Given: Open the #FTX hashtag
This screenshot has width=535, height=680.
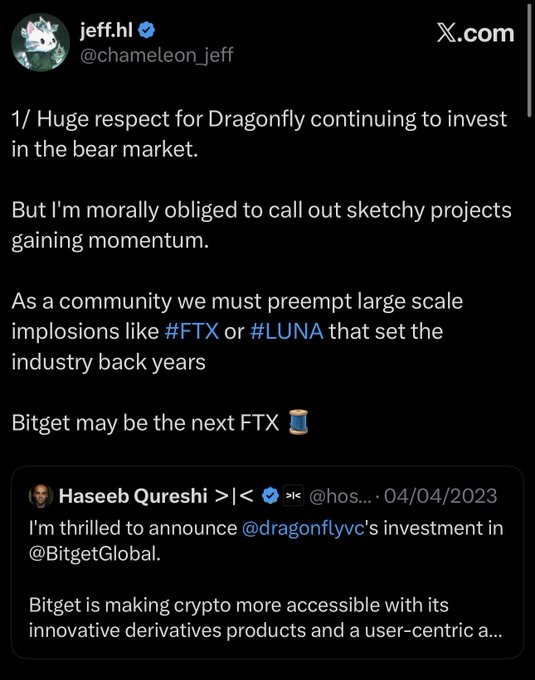Looking at the screenshot, I should [x=192, y=331].
